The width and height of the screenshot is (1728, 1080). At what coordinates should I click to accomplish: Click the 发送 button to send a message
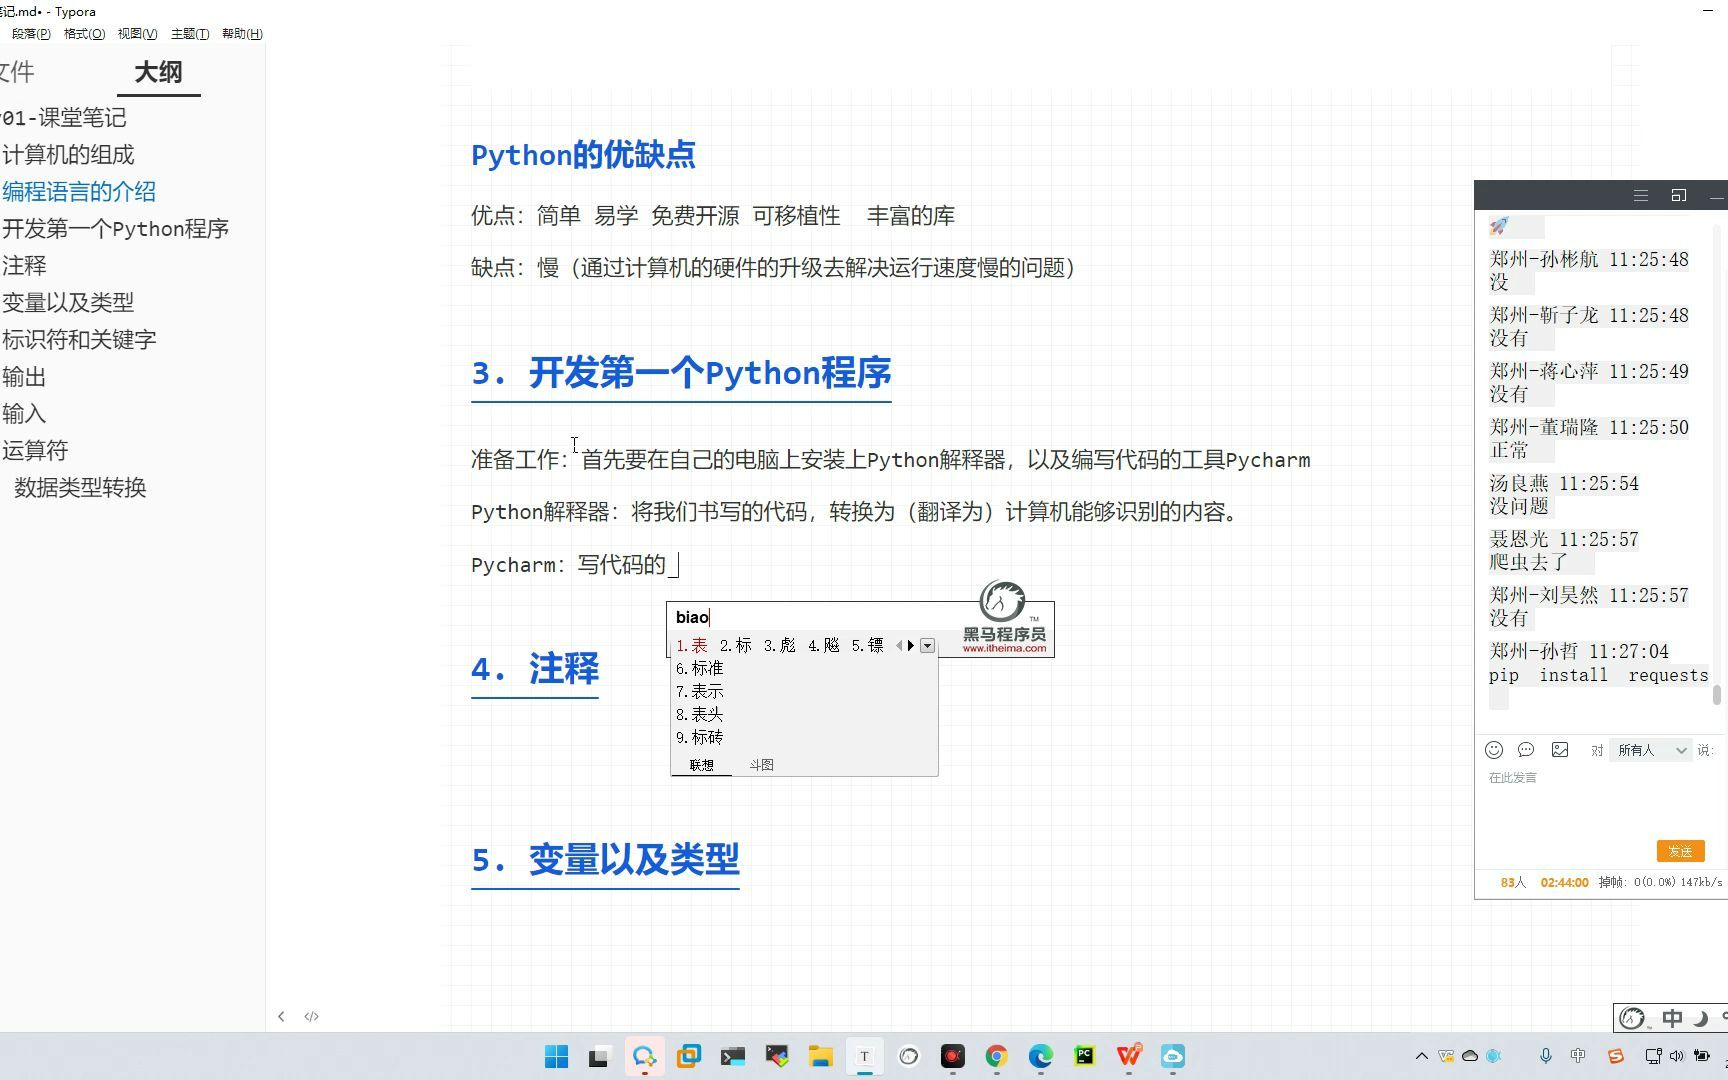pos(1681,851)
